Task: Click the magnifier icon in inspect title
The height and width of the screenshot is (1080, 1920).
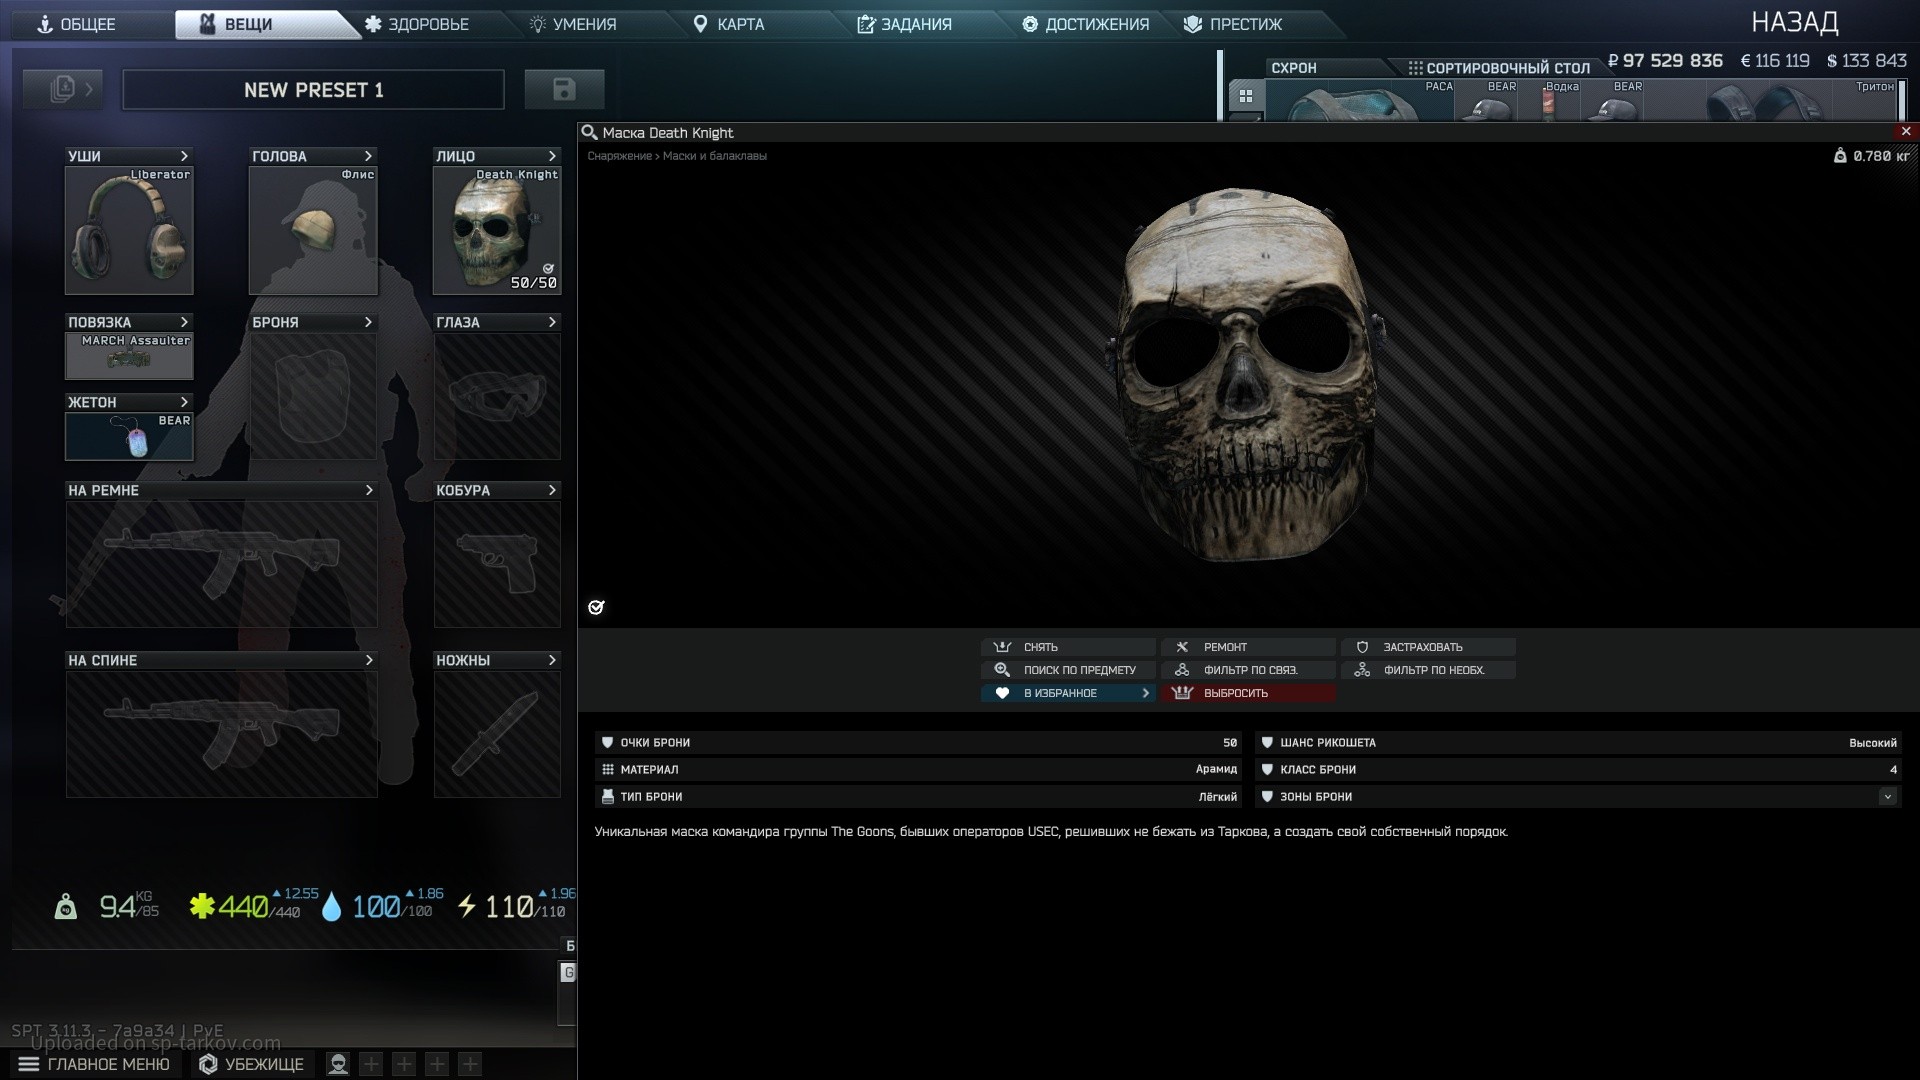Action: coord(589,132)
